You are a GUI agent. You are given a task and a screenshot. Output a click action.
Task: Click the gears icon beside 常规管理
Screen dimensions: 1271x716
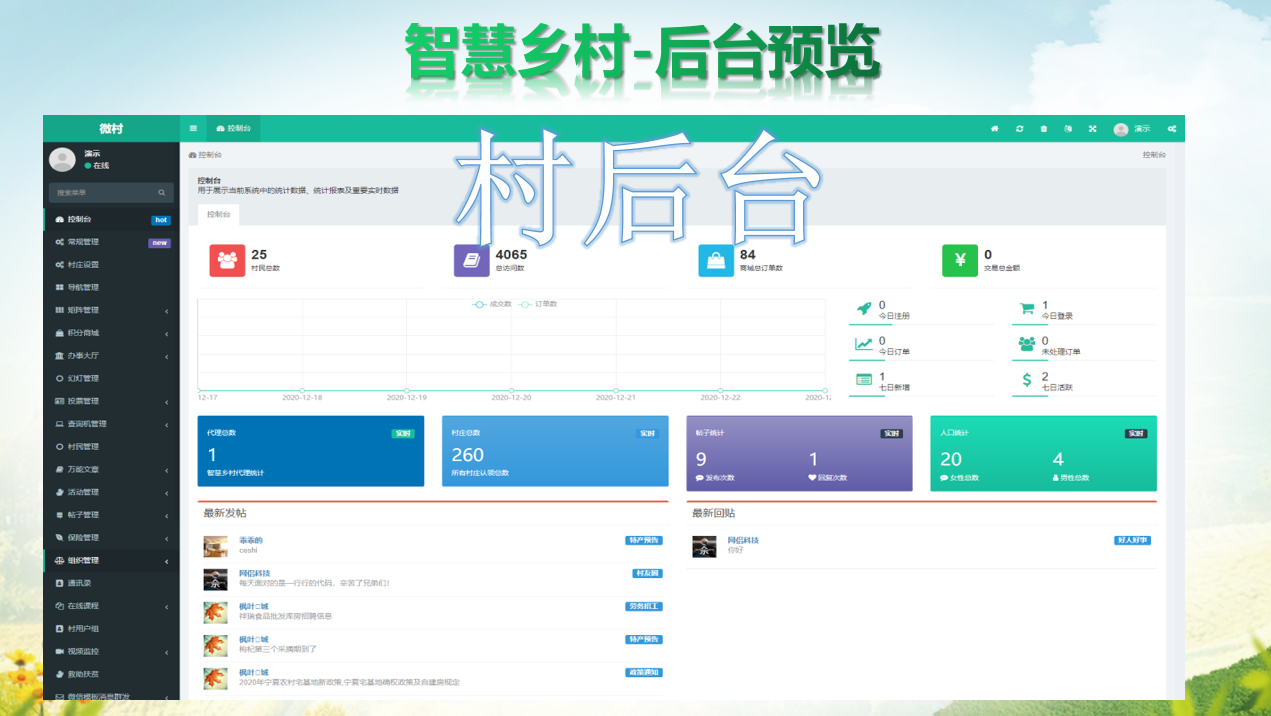coord(60,242)
